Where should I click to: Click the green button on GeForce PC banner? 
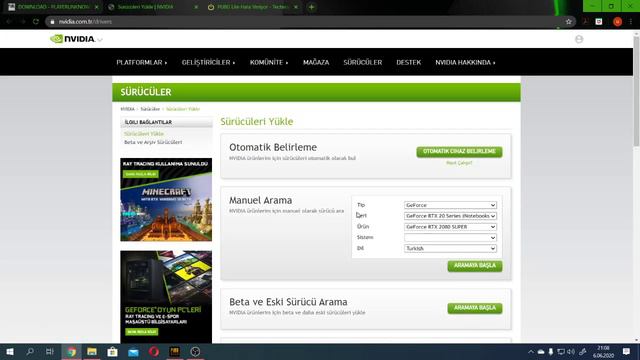point(142,332)
